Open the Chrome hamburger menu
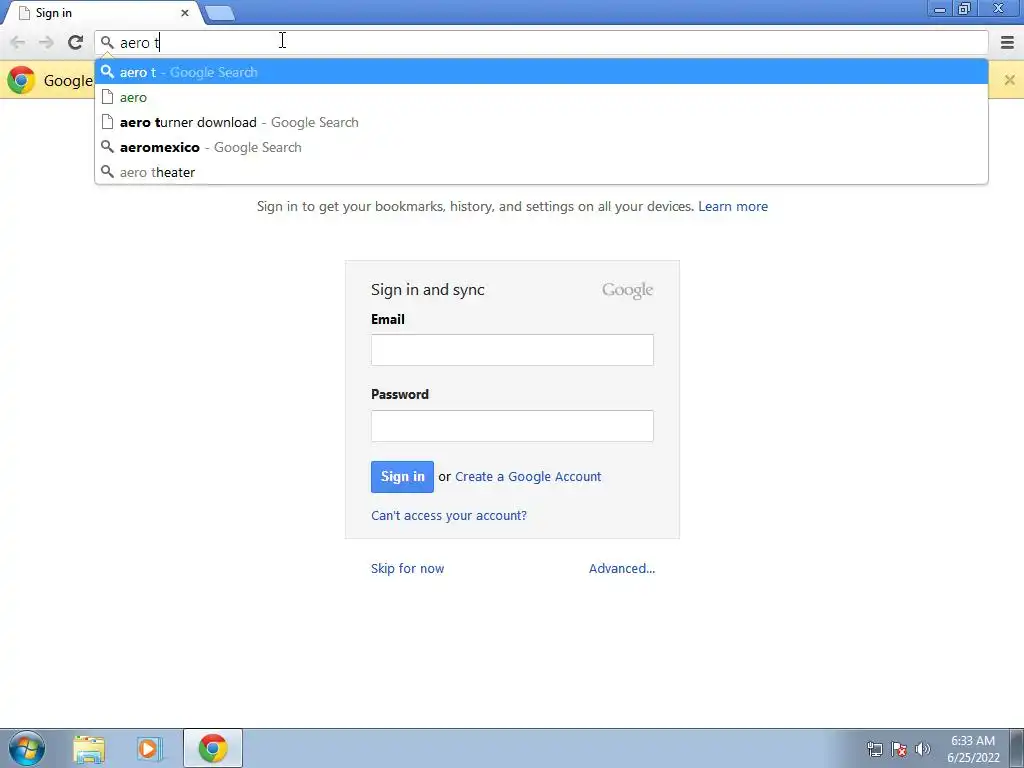The height and width of the screenshot is (768, 1024). click(1007, 42)
